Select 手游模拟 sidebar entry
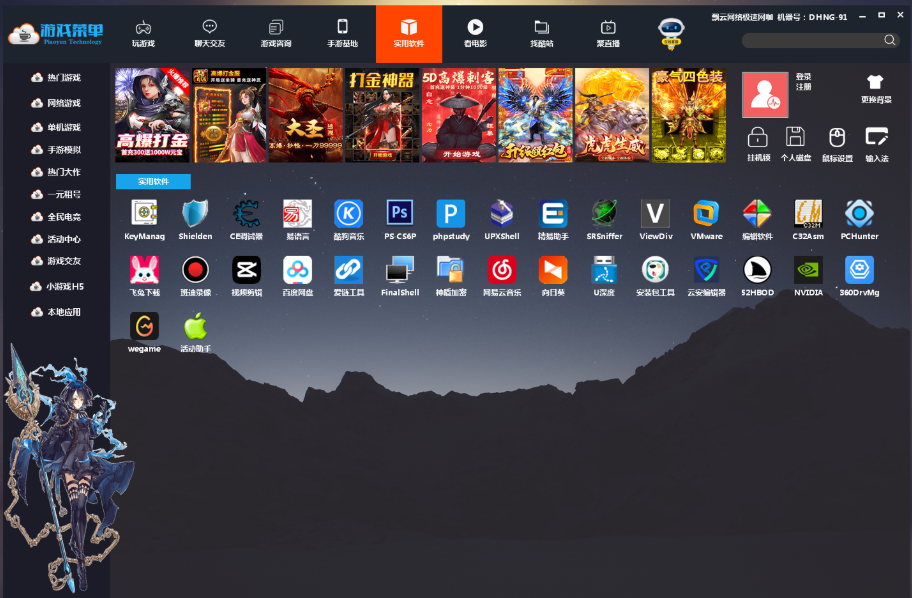 pos(56,150)
